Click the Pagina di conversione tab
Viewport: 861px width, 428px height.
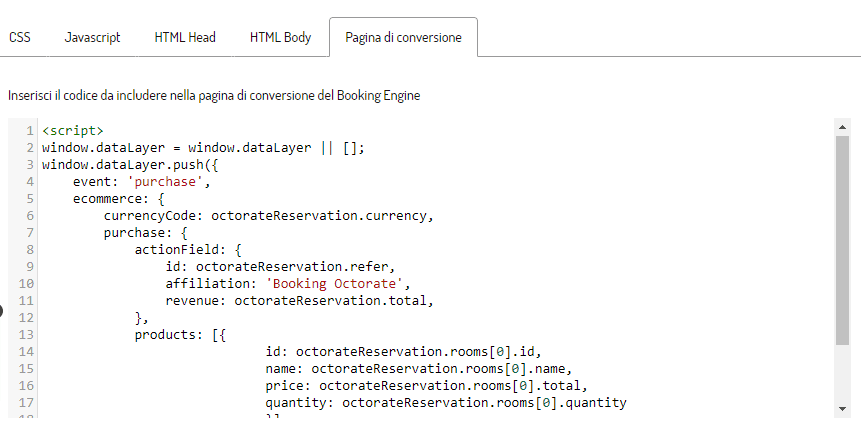tap(403, 37)
